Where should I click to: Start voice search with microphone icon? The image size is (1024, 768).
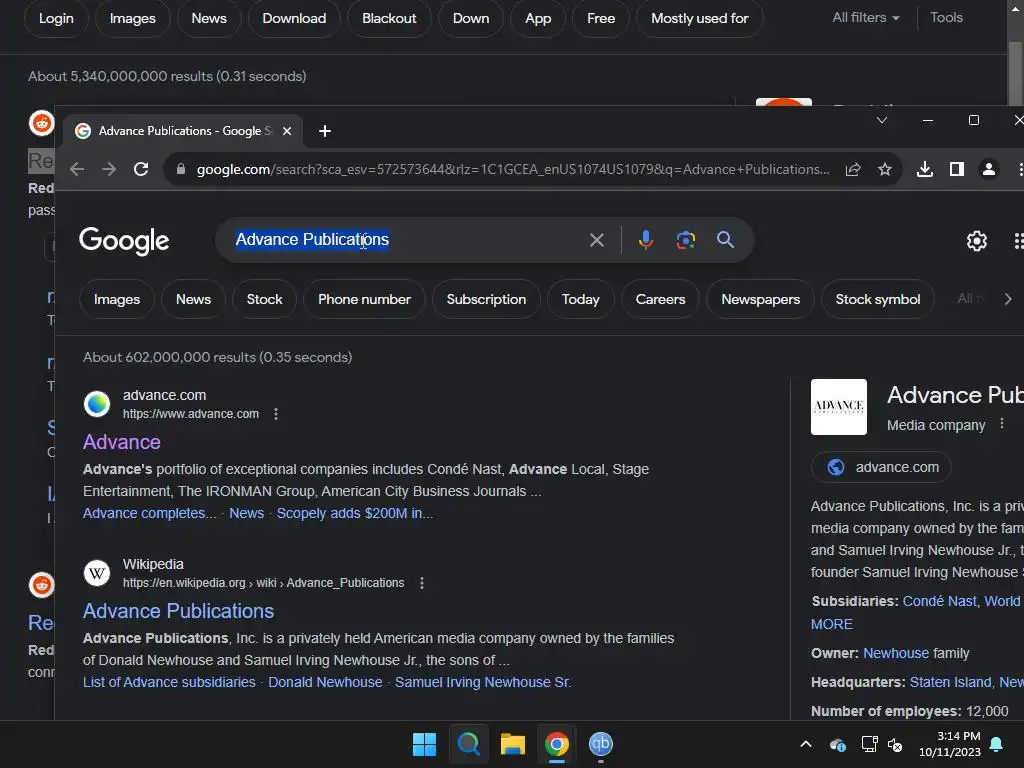(x=646, y=240)
